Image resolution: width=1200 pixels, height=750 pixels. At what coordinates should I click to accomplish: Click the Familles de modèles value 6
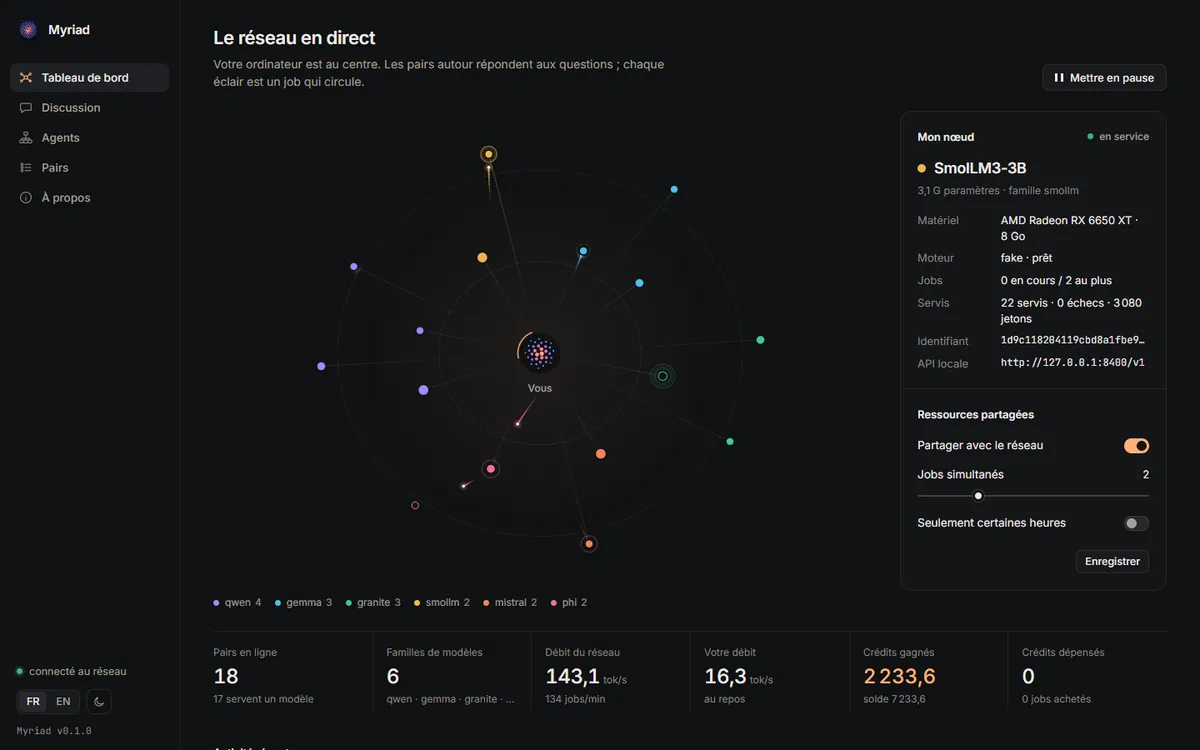pyautogui.click(x=393, y=677)
